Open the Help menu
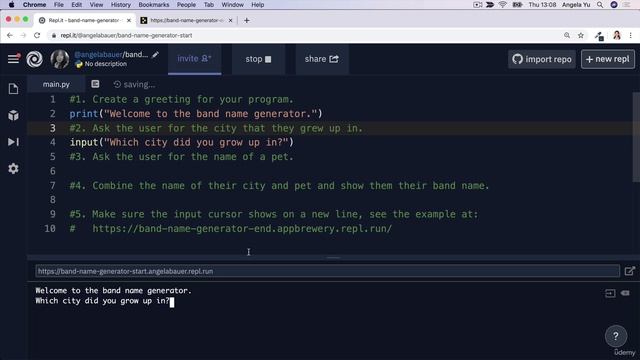This screenshot has width=640, height=360. click(x=258, y=5)
